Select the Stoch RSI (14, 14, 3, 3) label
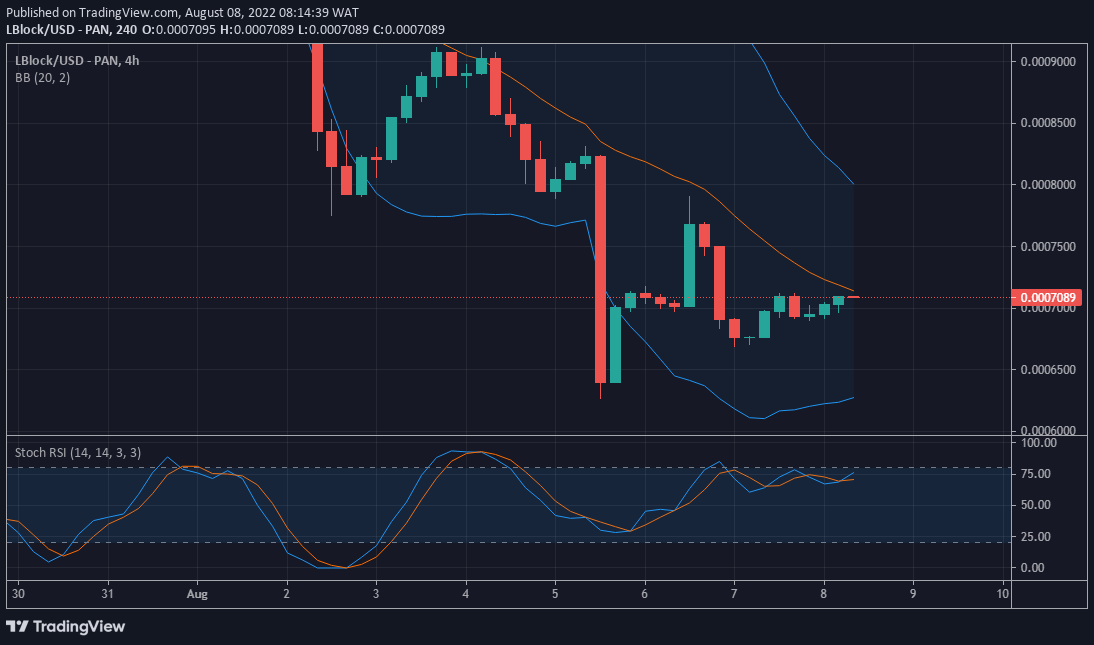Image resolution: width=1094 pixels, height=645 pixels. pos(78,452)
